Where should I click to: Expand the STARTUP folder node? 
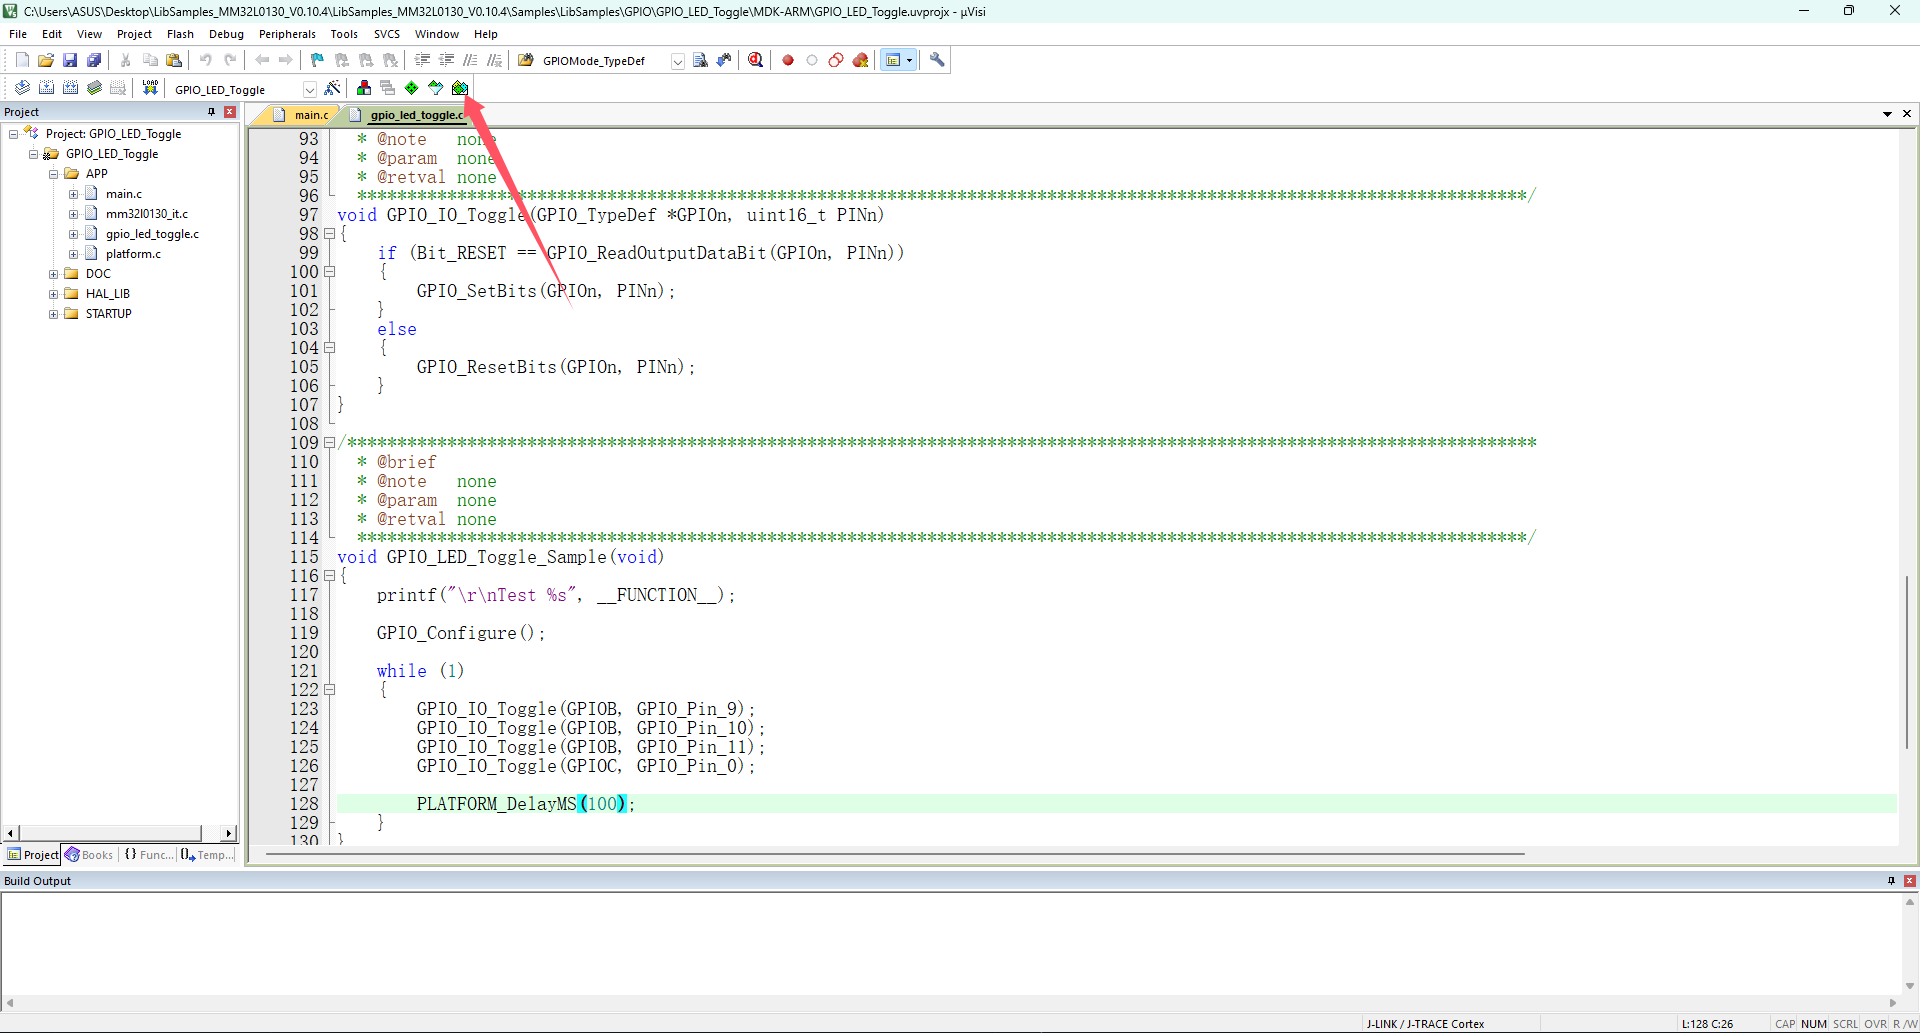(x=54, y=314)
